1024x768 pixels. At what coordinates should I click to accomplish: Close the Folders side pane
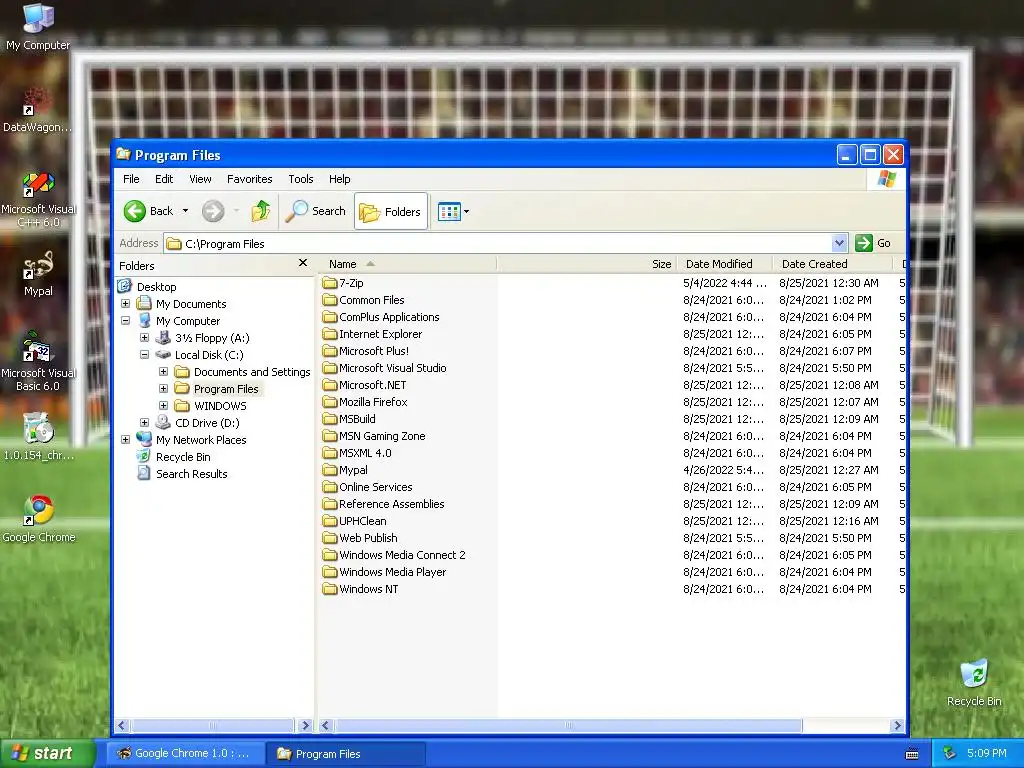point(302,263)
